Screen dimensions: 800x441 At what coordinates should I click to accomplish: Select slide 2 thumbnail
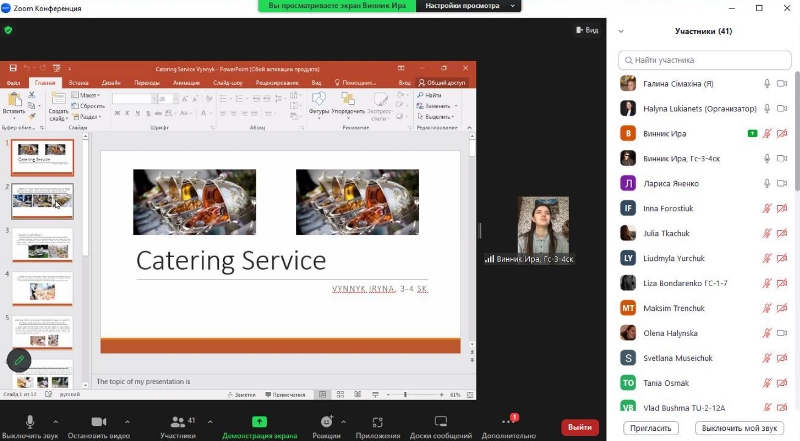pyautogui.click(x=42, y=202)
